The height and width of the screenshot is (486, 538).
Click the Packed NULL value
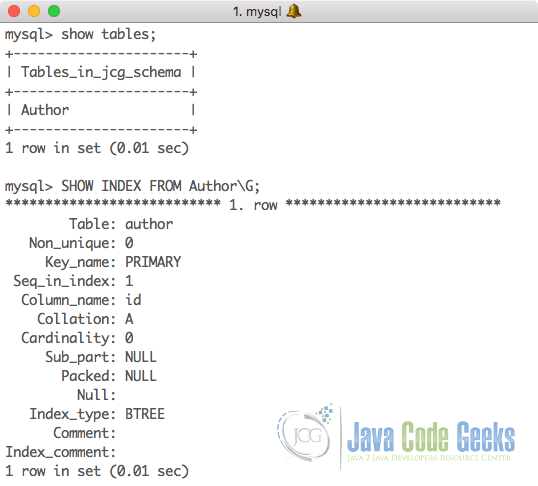click(141, 376)
